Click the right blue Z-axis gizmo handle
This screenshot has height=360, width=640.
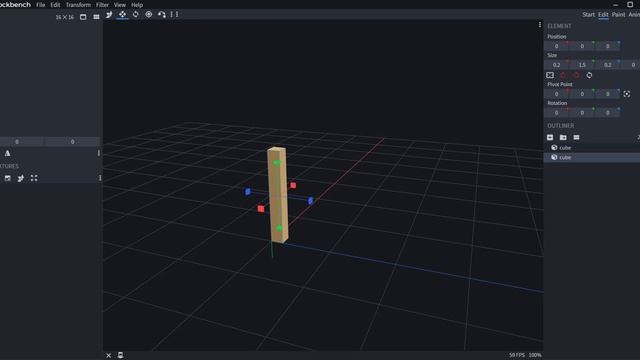pyautogui.click(x=311, y=200)
